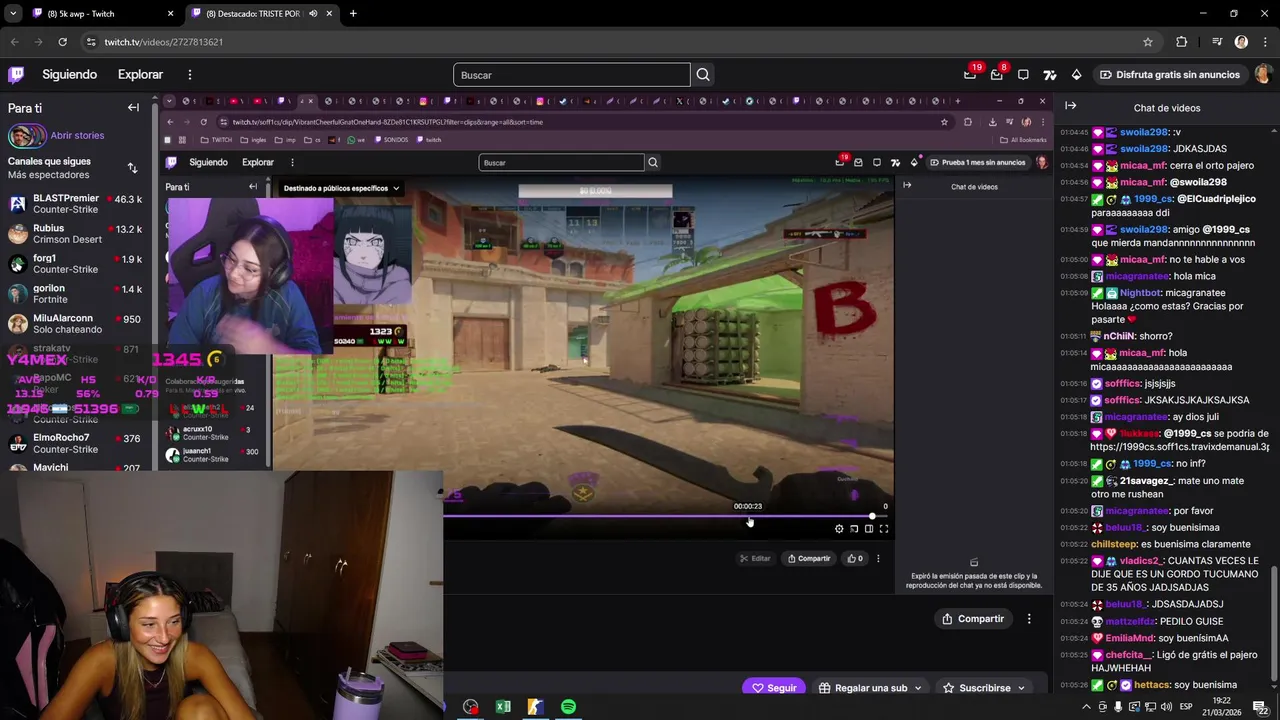Open the Turbo icon in Twitch header
1280x720 pixels.
click(x=1050, y=75)
